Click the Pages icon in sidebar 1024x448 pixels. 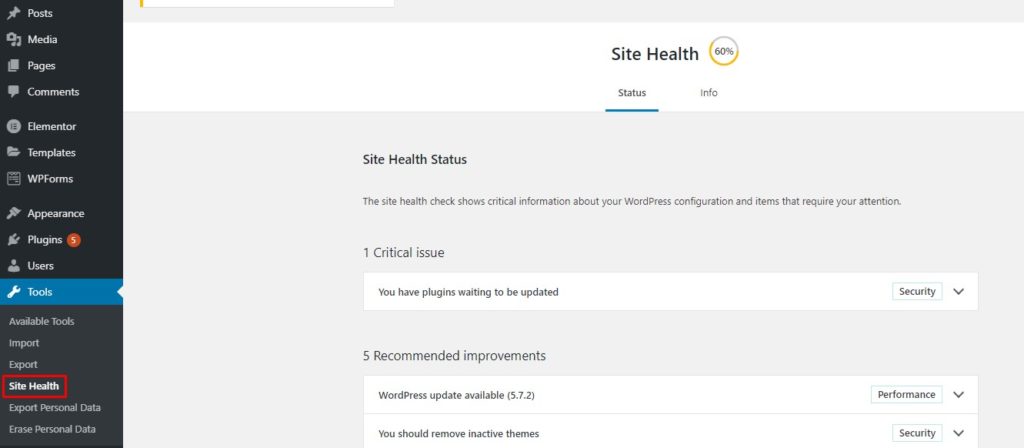click(13, 65)
